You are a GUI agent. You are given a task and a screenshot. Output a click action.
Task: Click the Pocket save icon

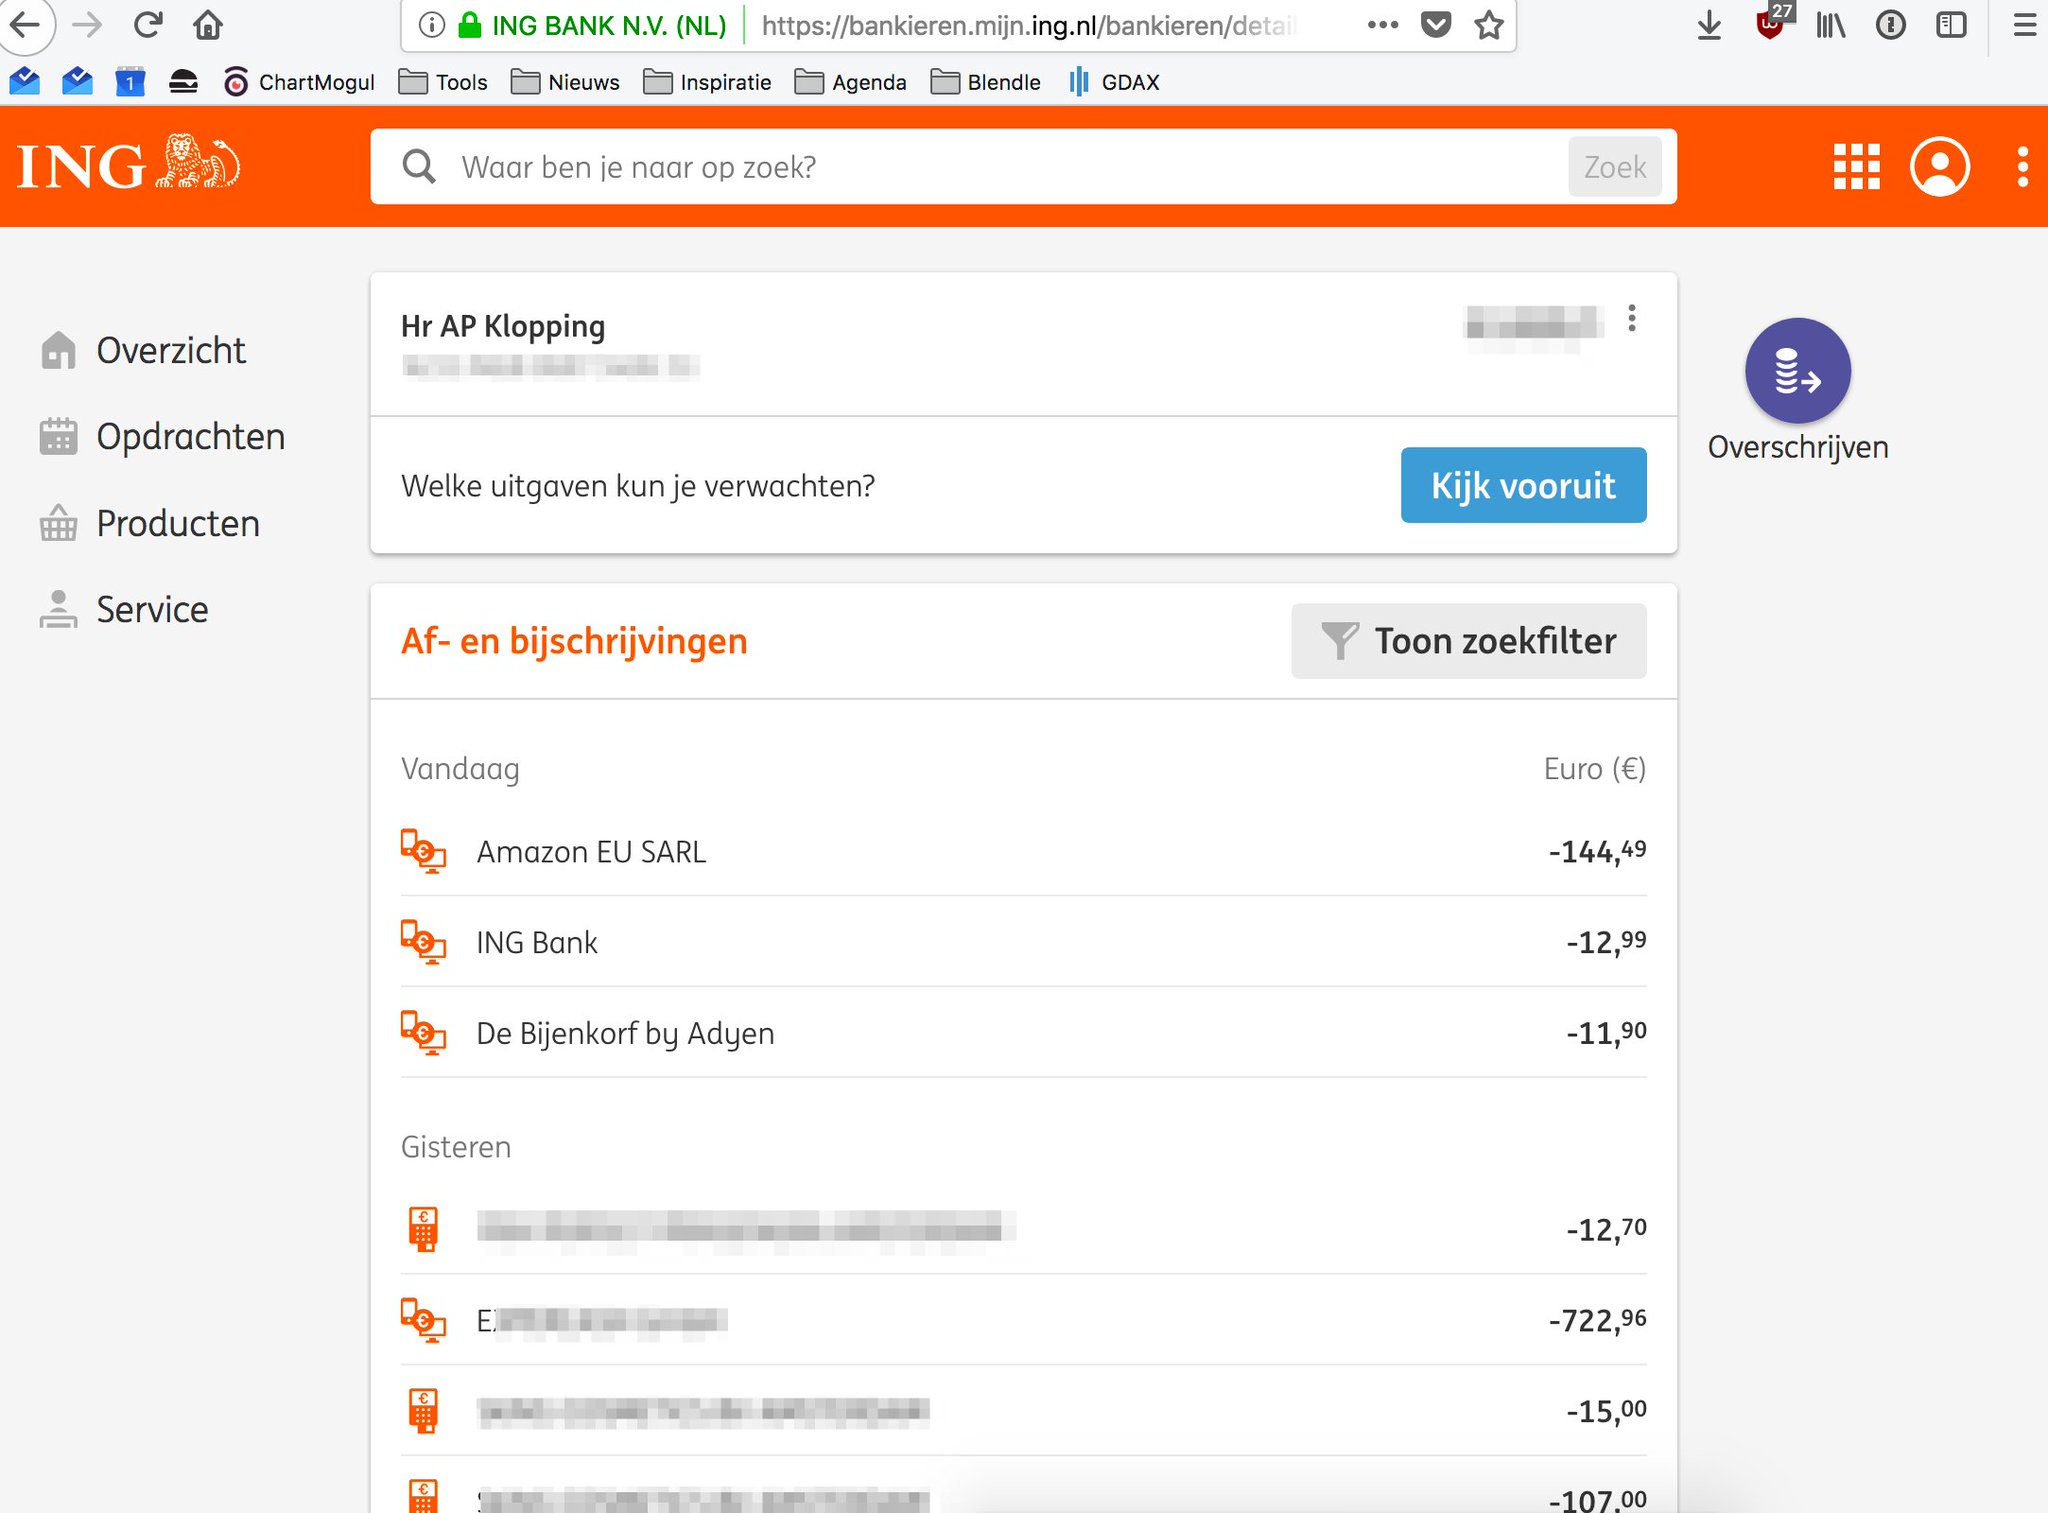click(x=1436, y=25)
